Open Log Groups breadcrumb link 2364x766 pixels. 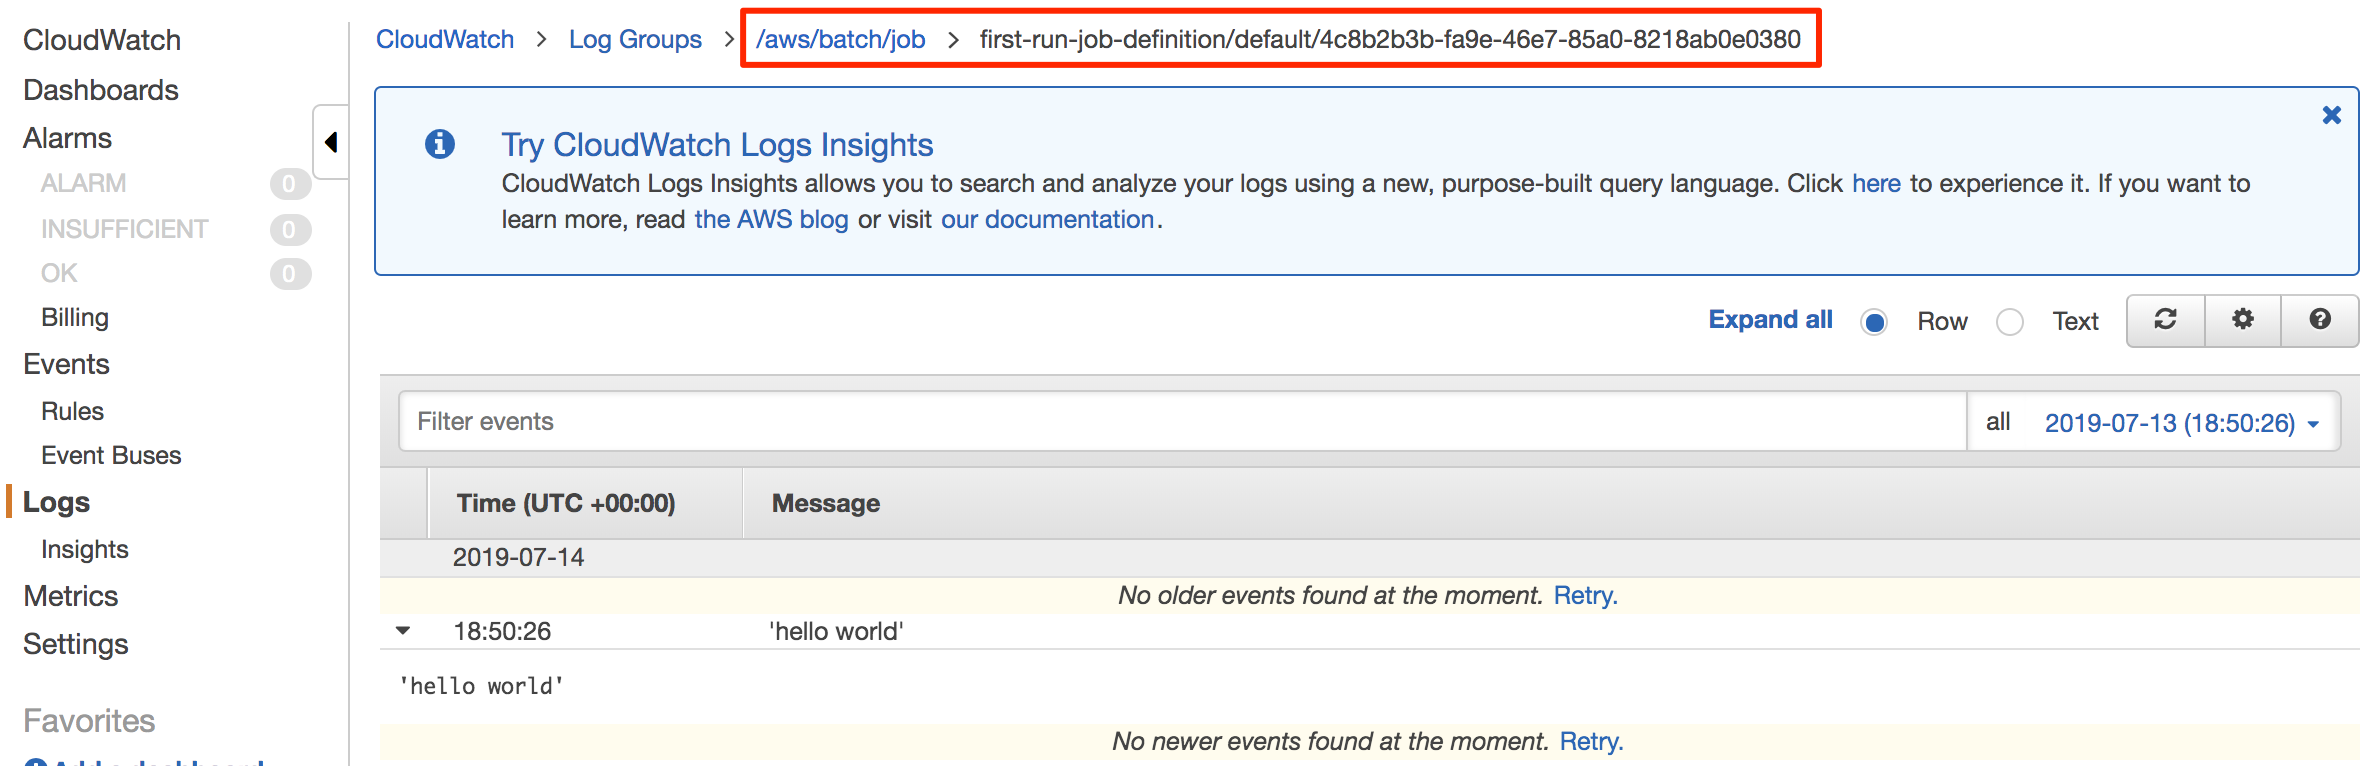coord(635,39)
